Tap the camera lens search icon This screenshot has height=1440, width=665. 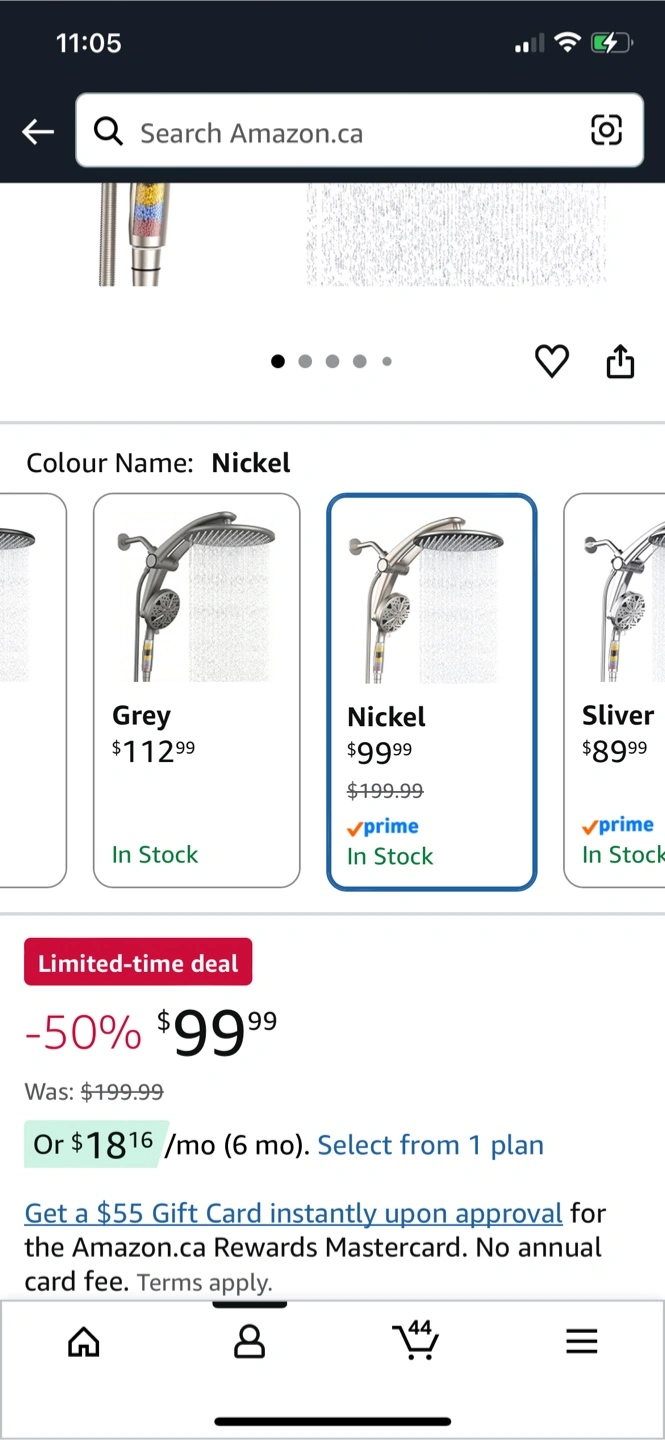[606, 130]
